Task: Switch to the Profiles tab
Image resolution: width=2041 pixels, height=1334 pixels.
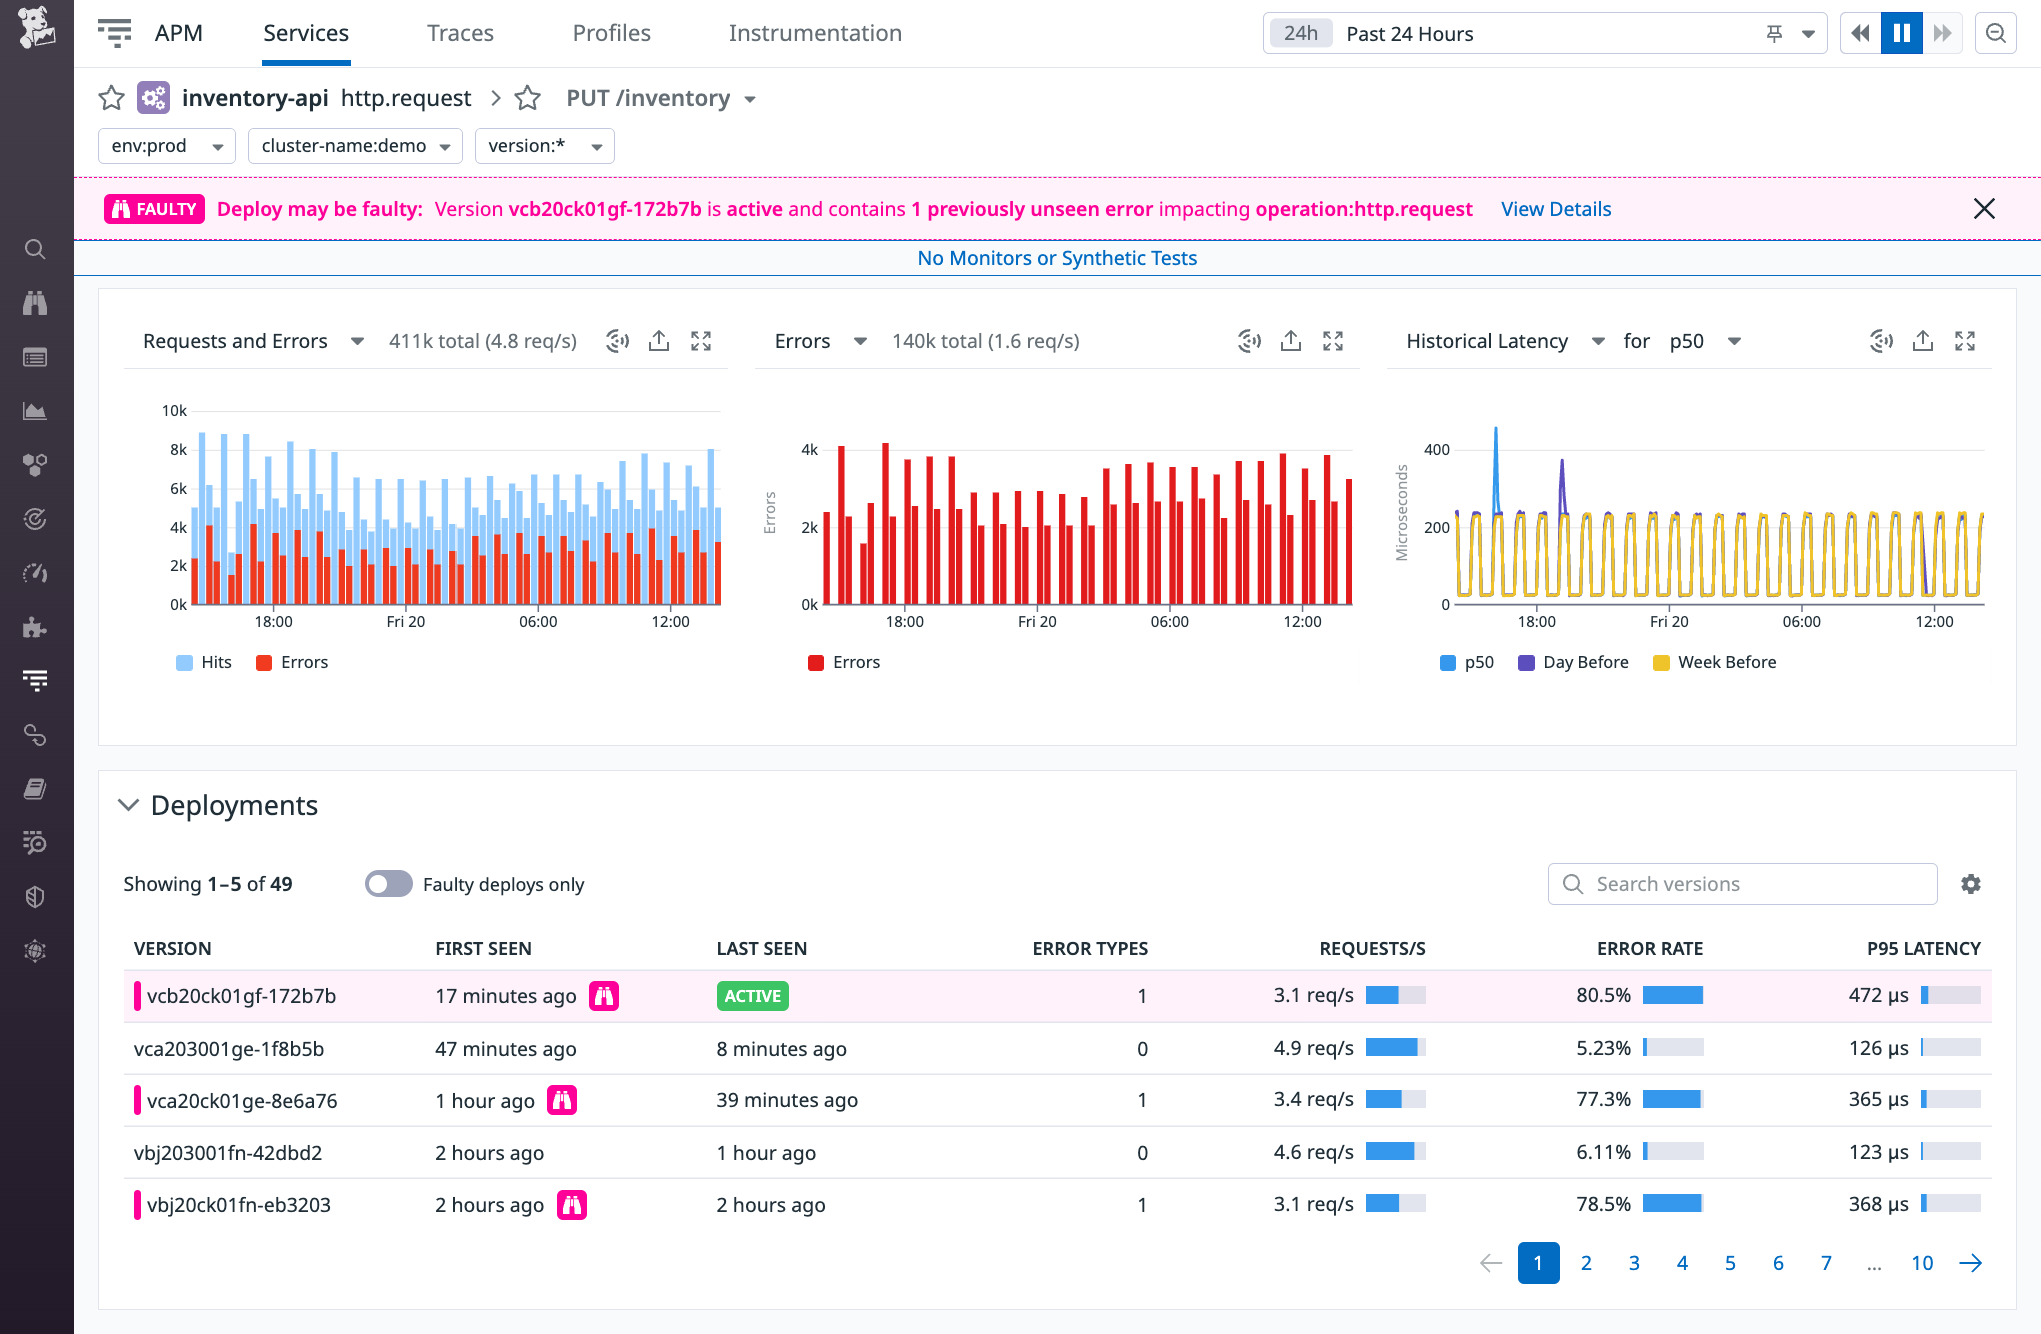Action: [611, 33]
